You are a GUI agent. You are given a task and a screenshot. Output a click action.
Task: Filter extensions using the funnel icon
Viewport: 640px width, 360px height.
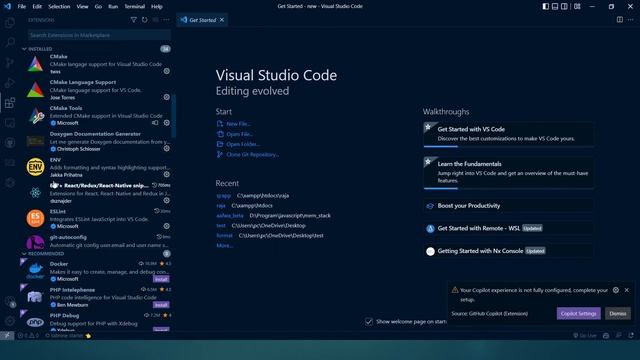[x=133, y=20]
